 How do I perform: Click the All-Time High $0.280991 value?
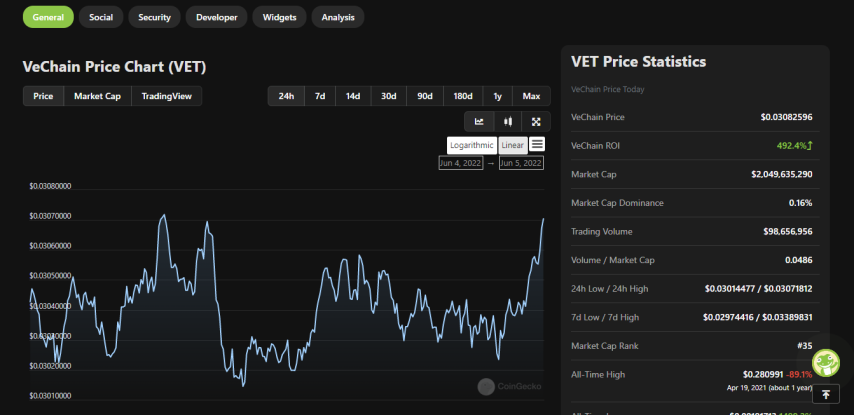763,375
